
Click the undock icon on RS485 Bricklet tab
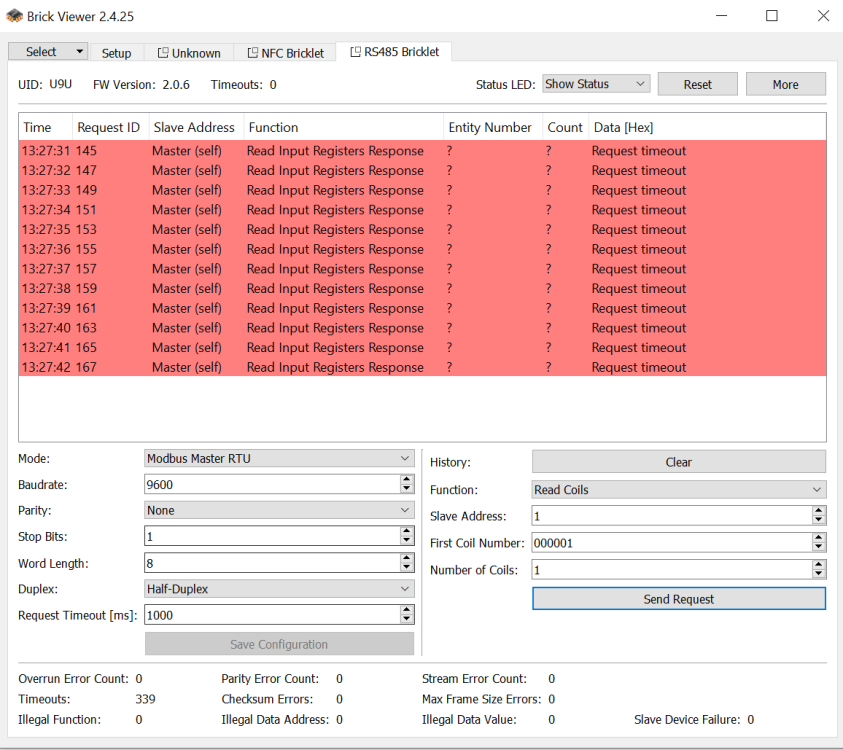[x=355, y=52]
